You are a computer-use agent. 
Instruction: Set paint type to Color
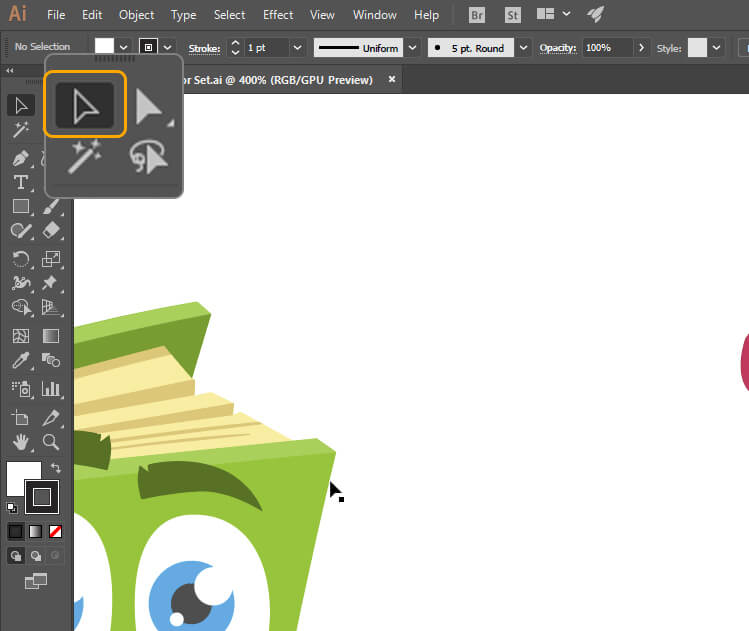point(15,531)
